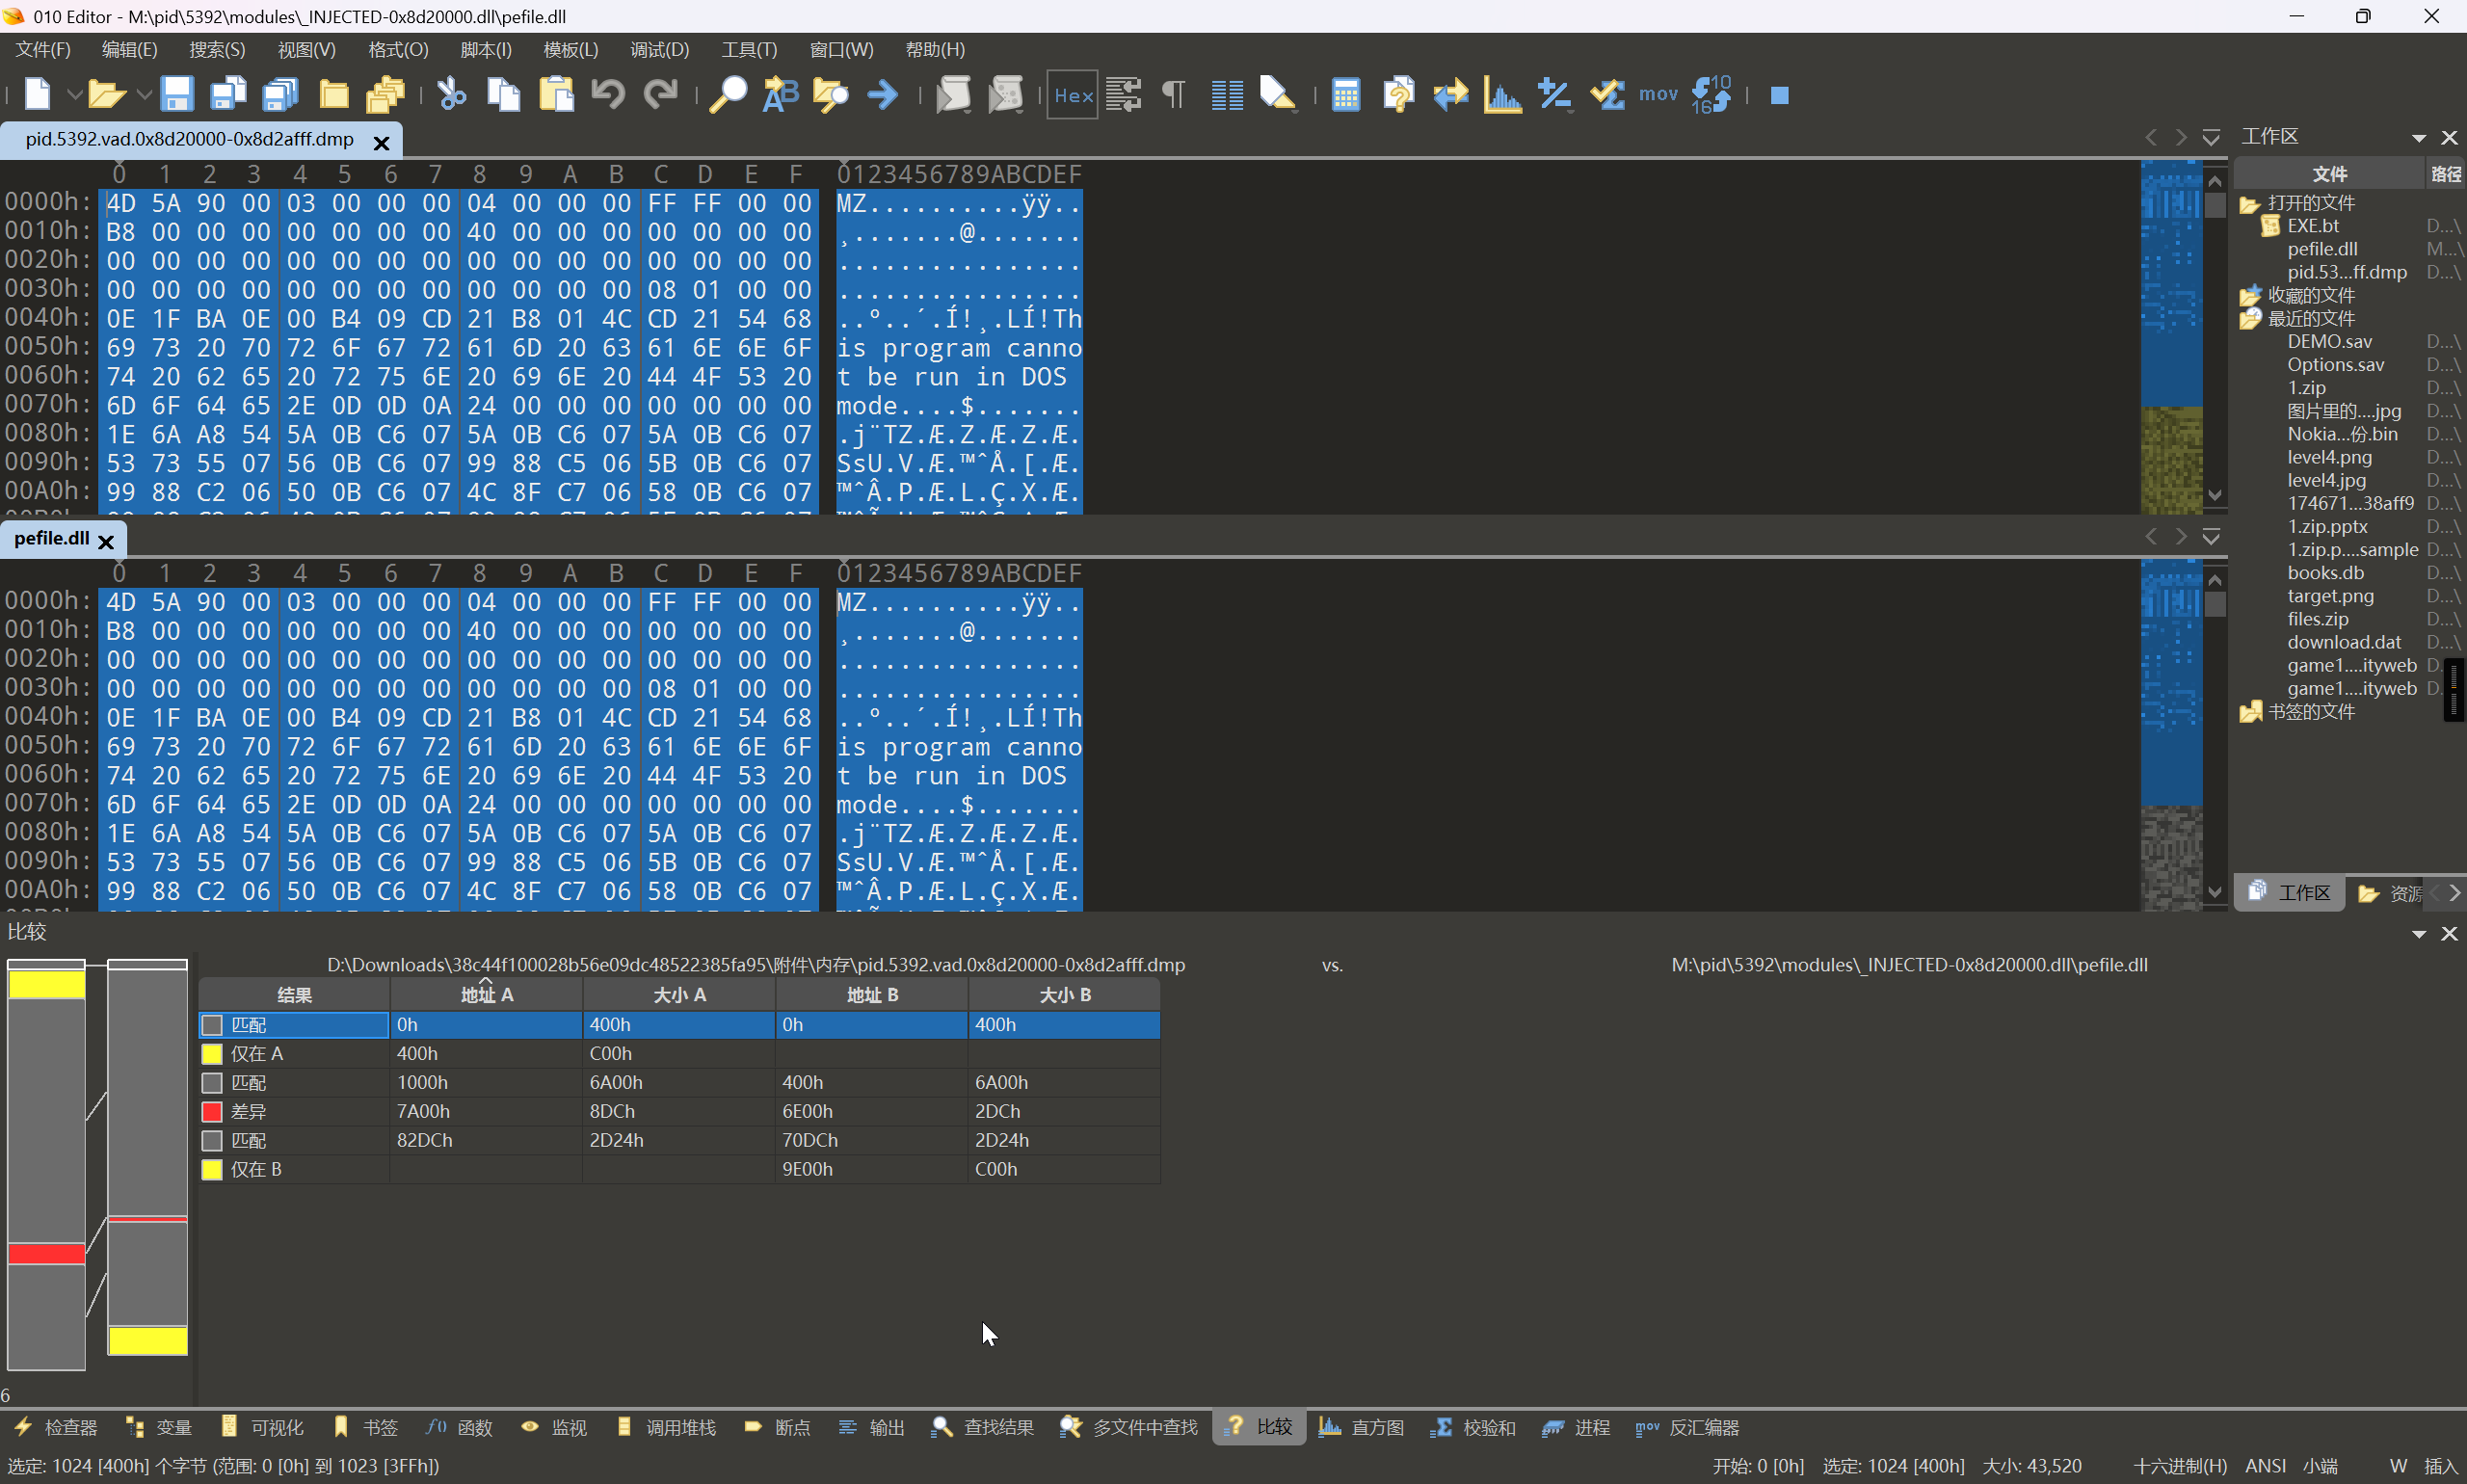Close the pid.5392.vad dmp tab
The height and width of the screenshot is (1484, 2467).
click(x=381, y=143)
